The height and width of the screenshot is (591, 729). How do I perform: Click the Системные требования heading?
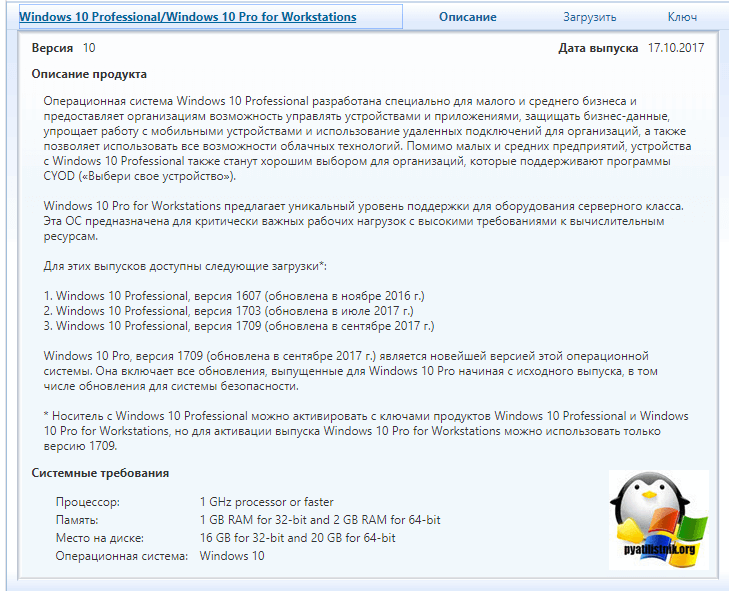coord(100,473)
